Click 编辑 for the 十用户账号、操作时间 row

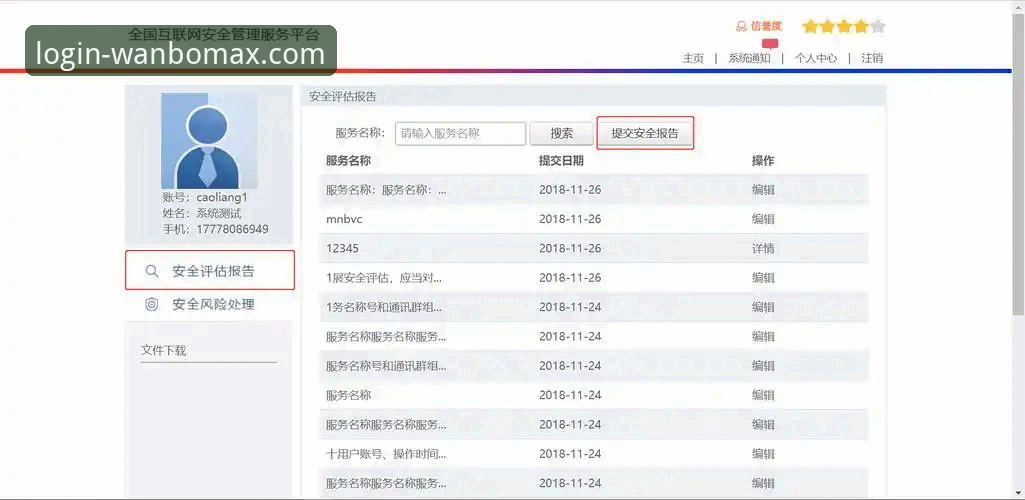[x=763, y=454]
